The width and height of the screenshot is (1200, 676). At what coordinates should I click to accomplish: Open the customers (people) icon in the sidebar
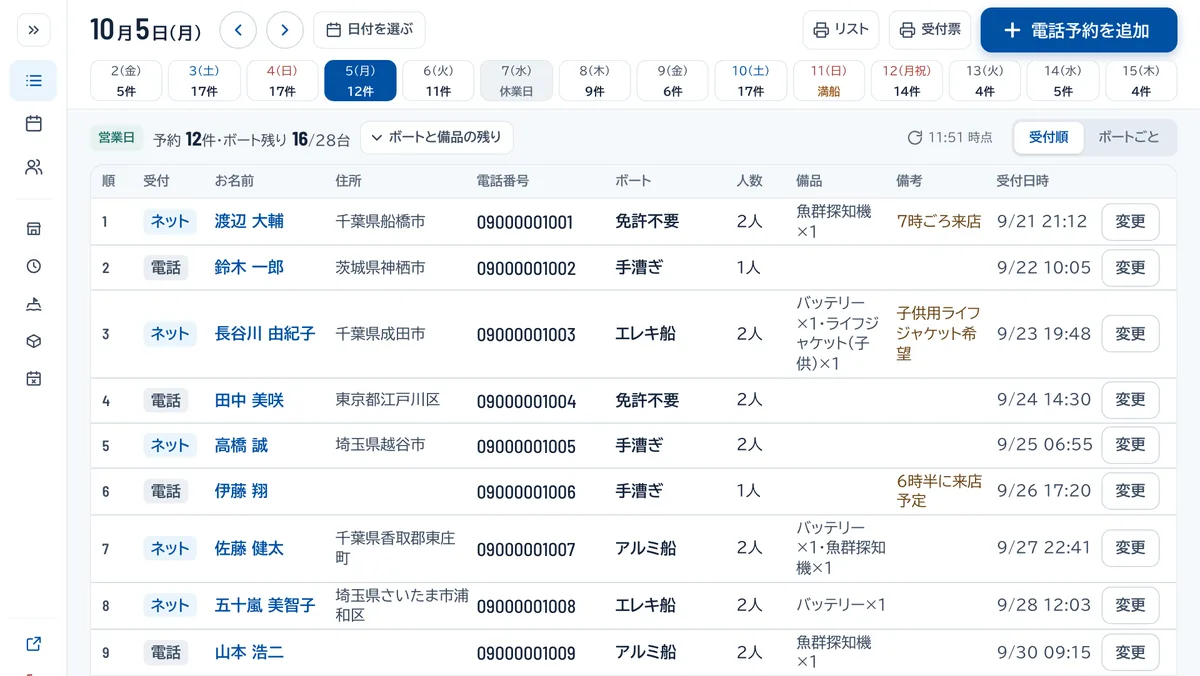tap(33, 167)
